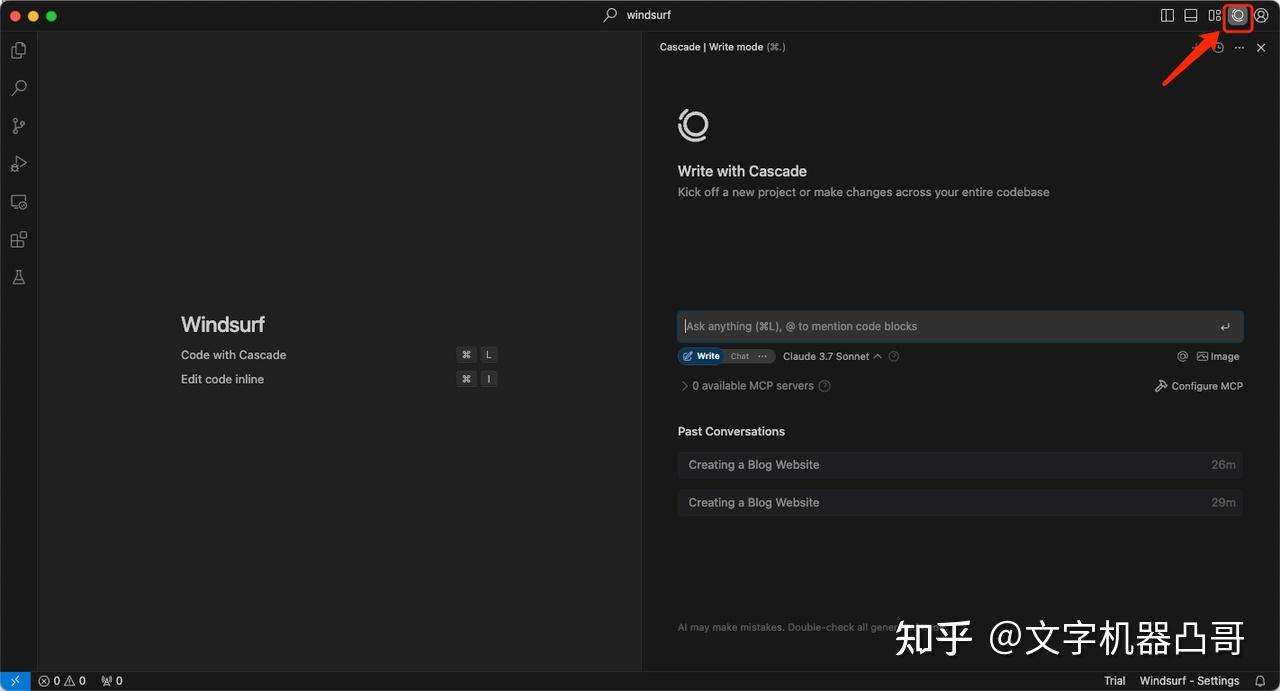Click the @ mention icon

pyautogui.click(x=1182, y=356)
